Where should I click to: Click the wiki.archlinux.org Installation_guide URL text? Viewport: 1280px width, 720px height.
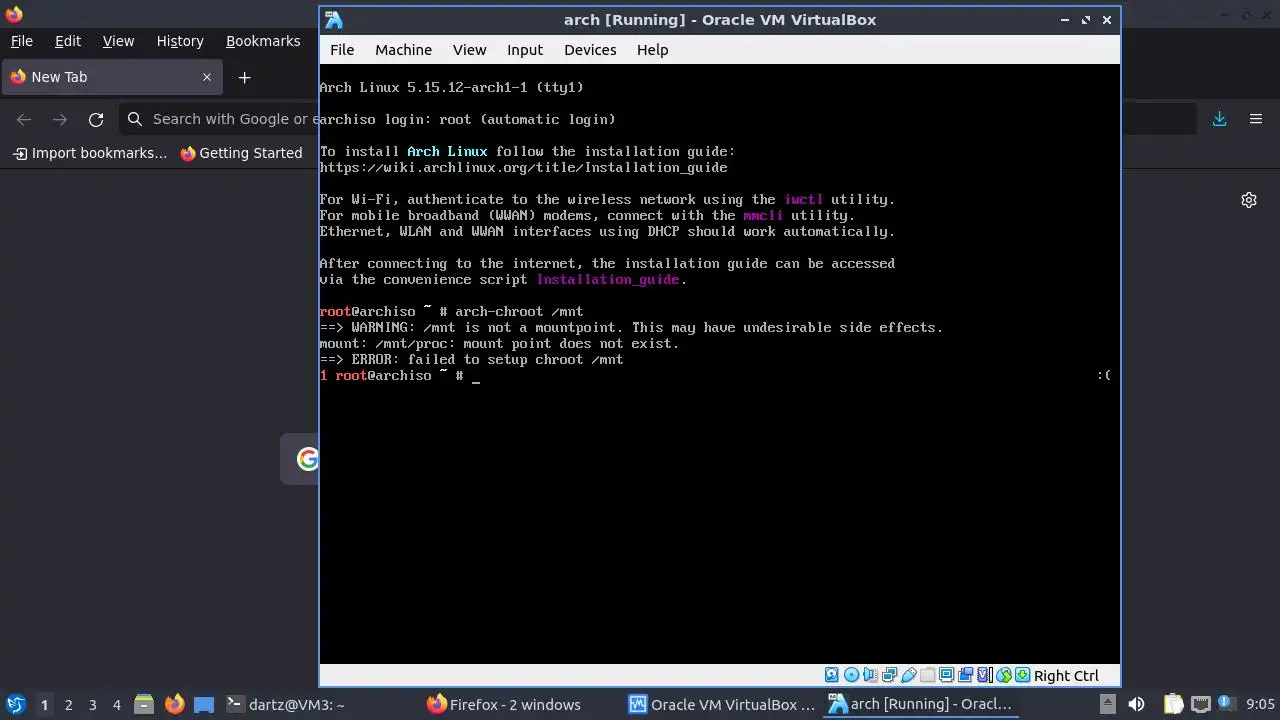click(523, 167)
